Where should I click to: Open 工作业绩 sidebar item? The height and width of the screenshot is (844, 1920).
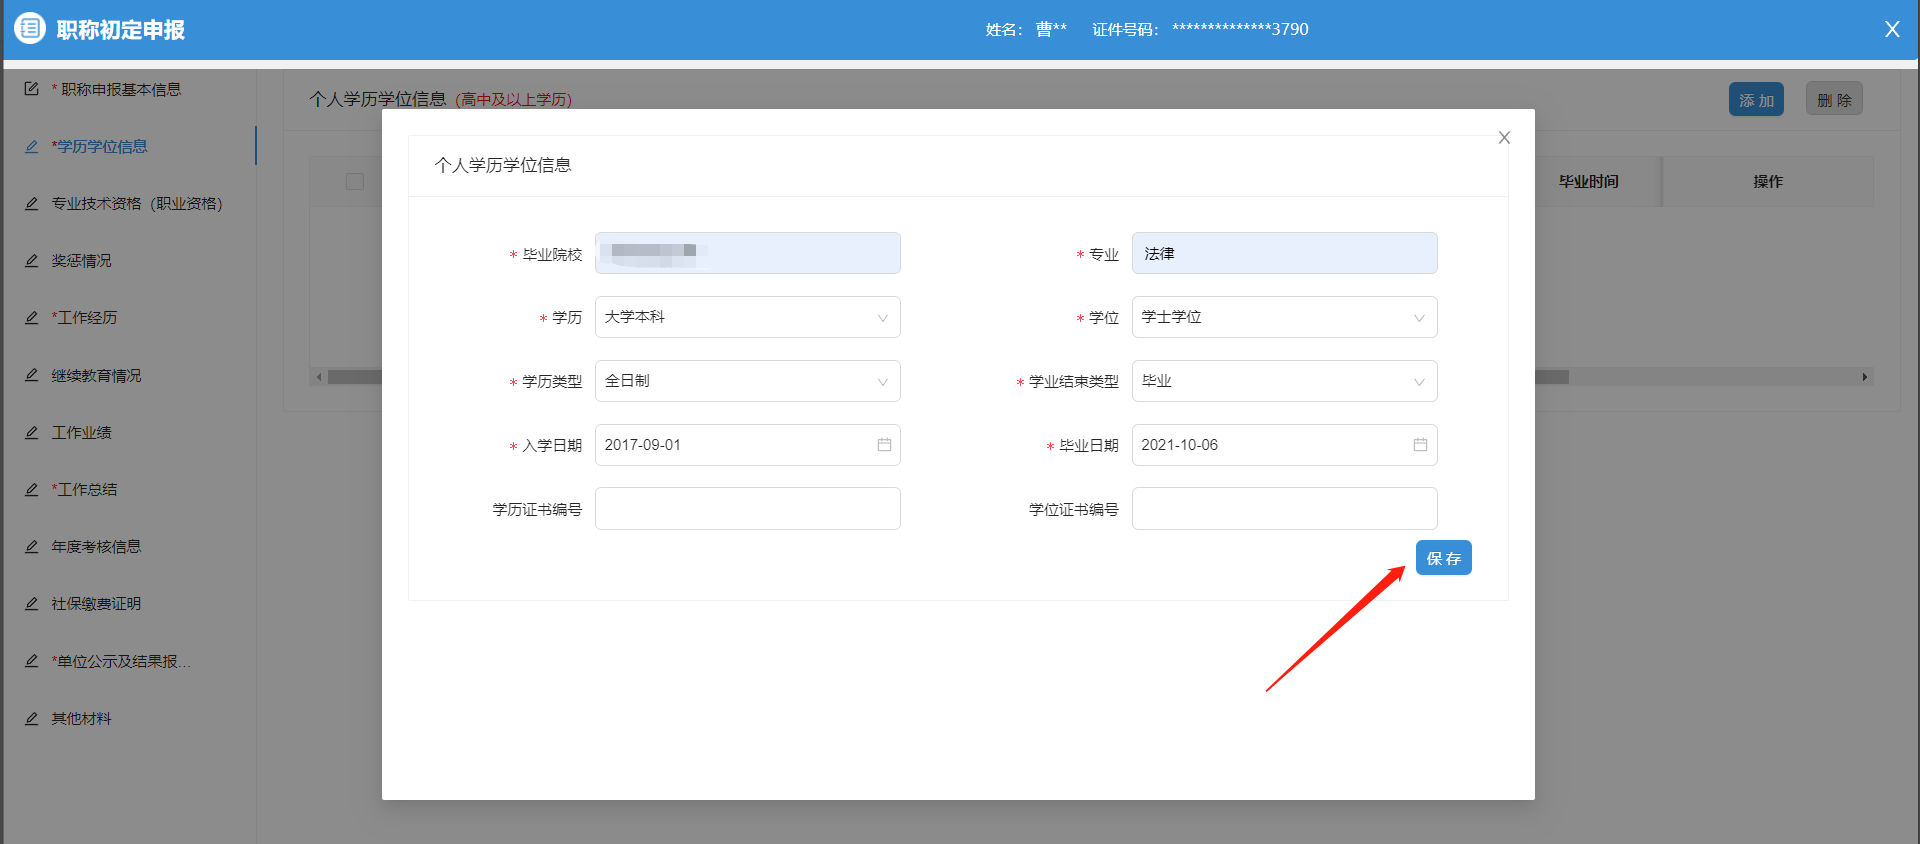tap(82, 432)
